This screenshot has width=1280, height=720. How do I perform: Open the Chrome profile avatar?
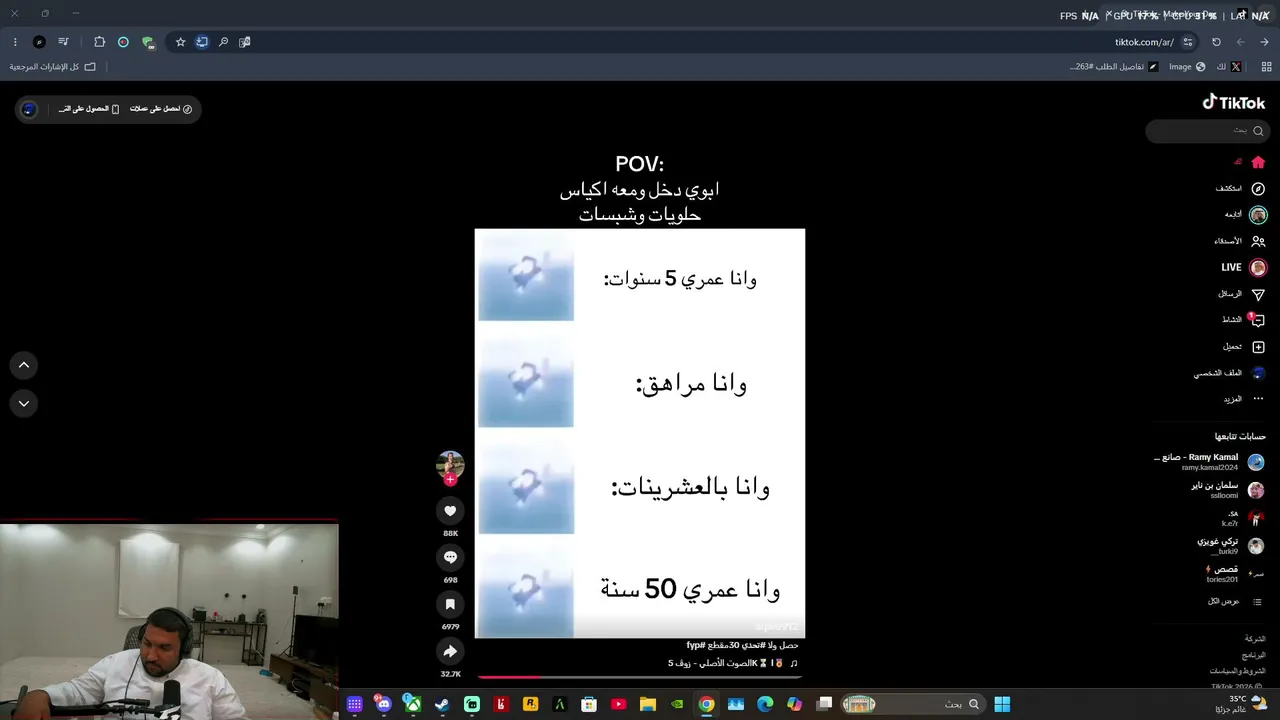pyautogui.click(x=39, y=42)
